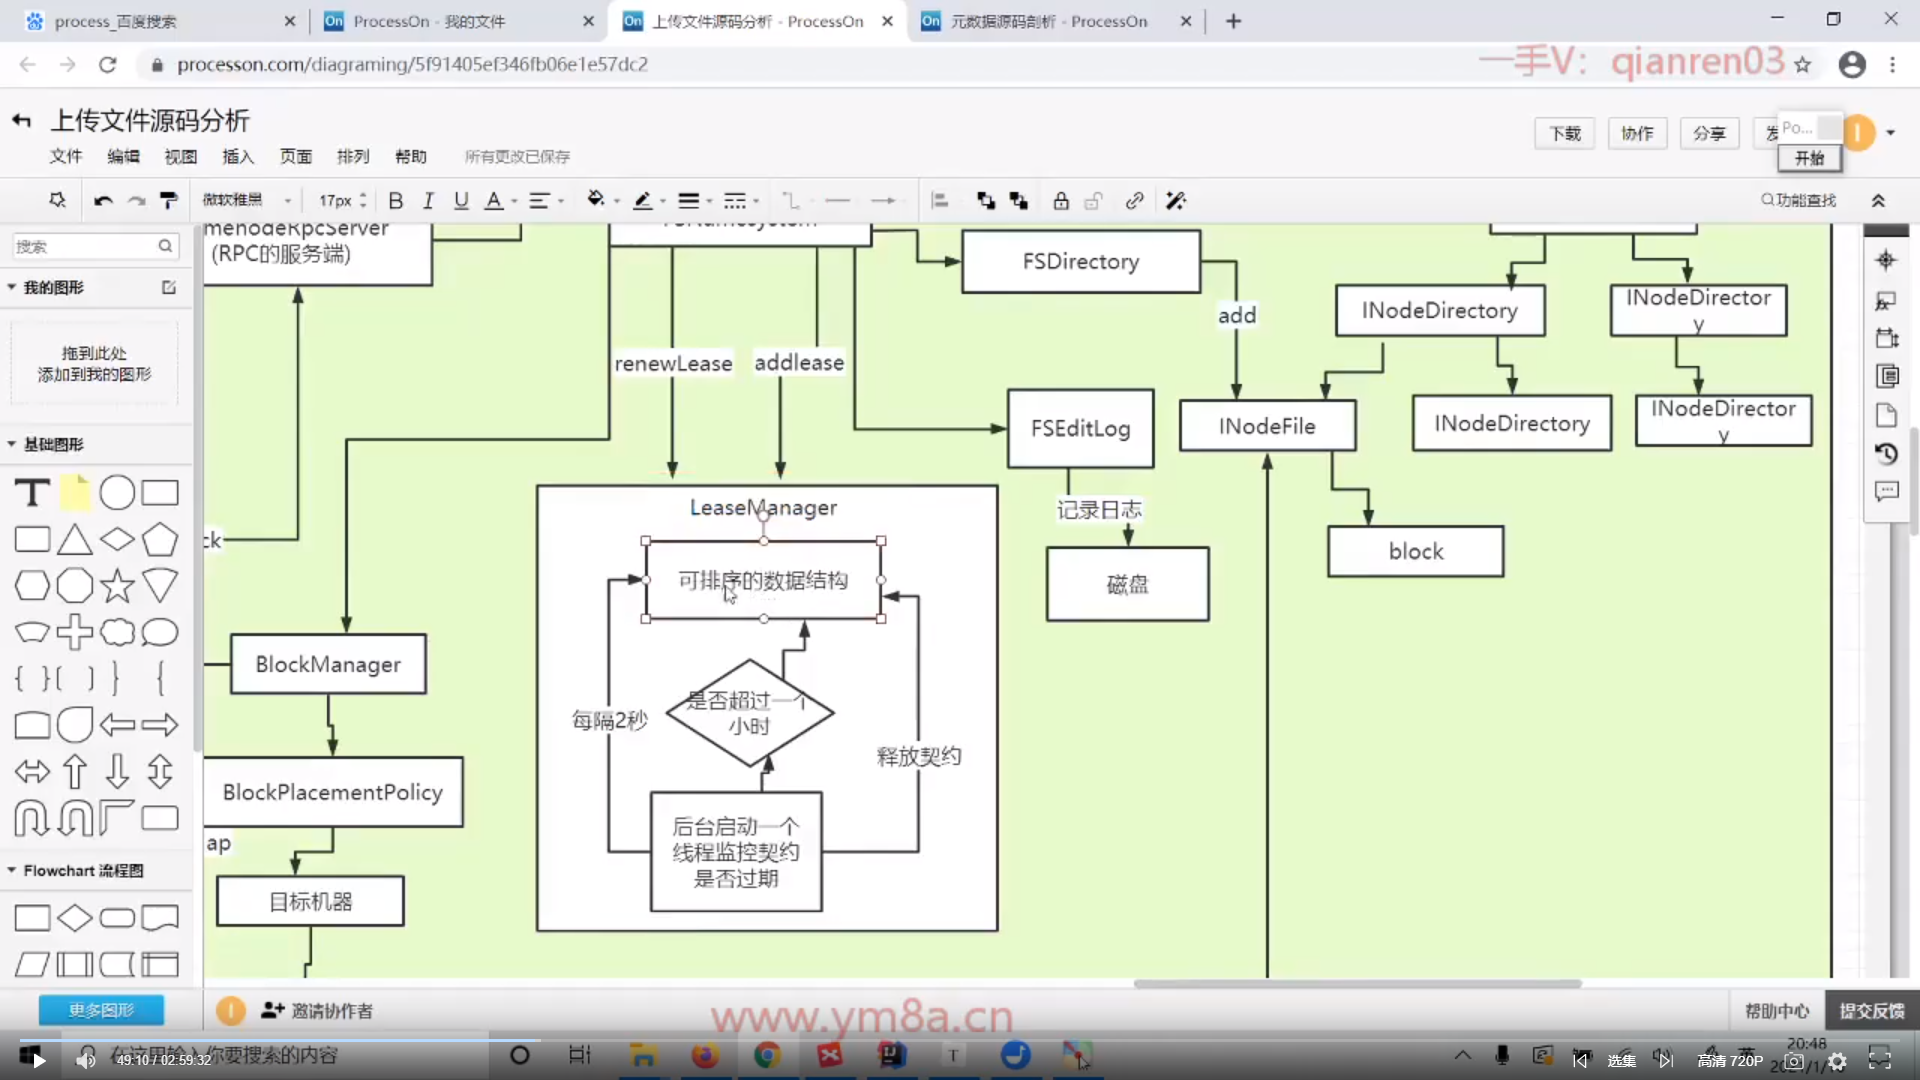Click the video player play button
The image size is (1920, 1080).
pos(38,1060)
